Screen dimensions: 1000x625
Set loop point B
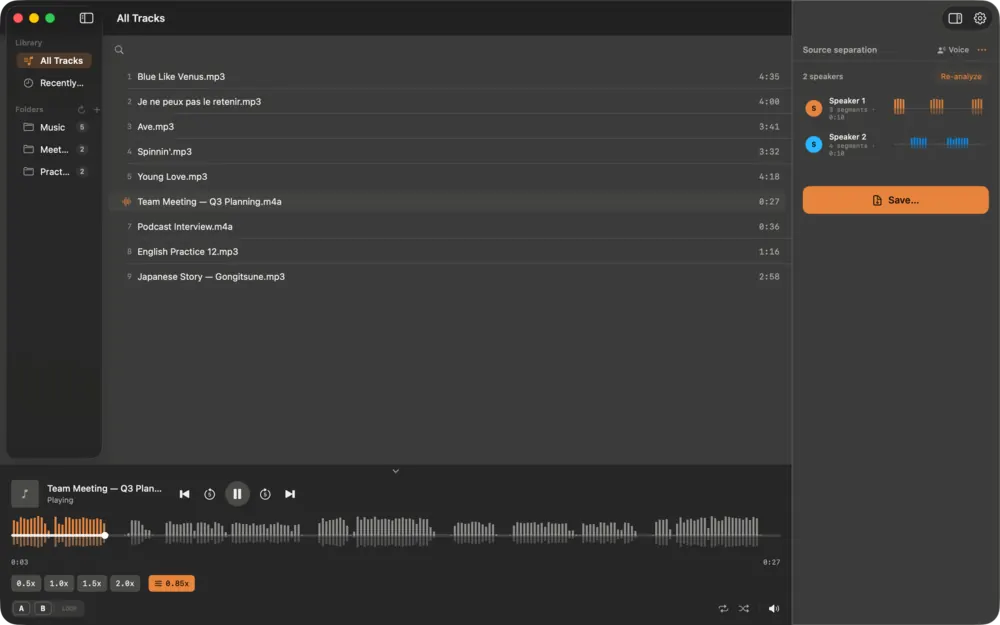(x=43, y=608)
